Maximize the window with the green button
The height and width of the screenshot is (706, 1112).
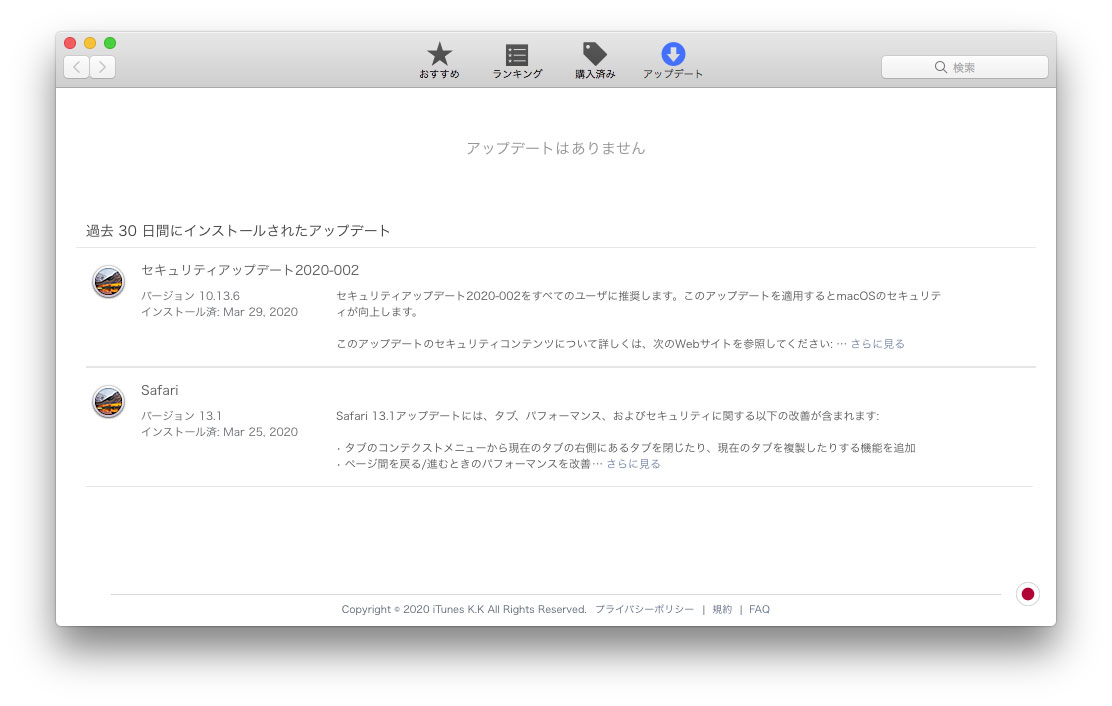pyautogui.click(x=110, y=43)
